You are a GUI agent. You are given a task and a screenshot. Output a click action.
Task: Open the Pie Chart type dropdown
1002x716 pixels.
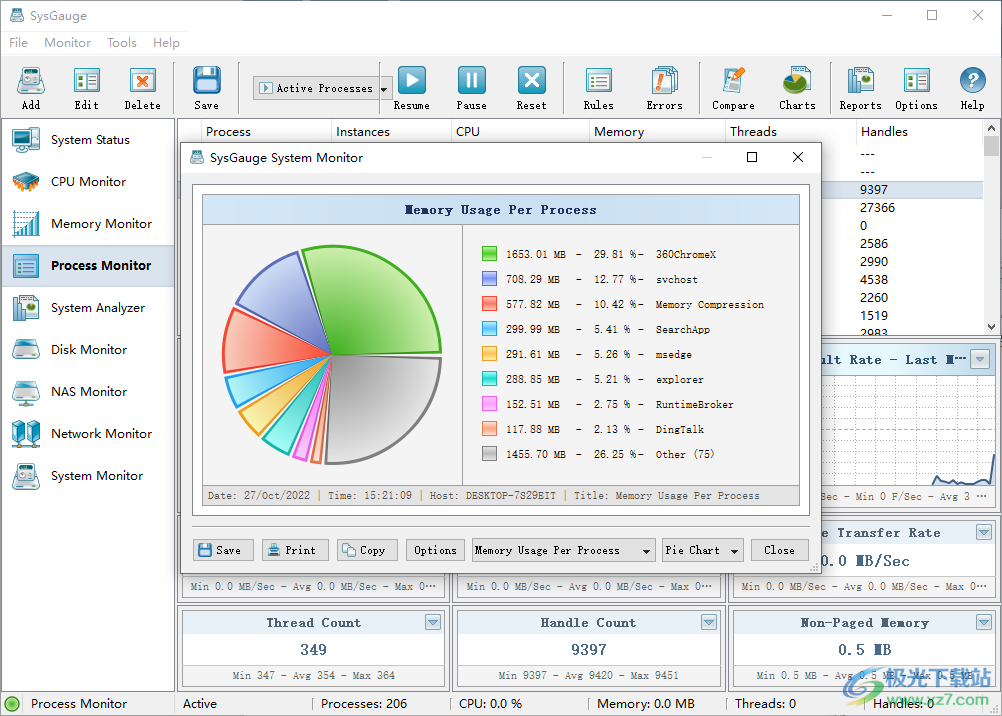point(702,550)
